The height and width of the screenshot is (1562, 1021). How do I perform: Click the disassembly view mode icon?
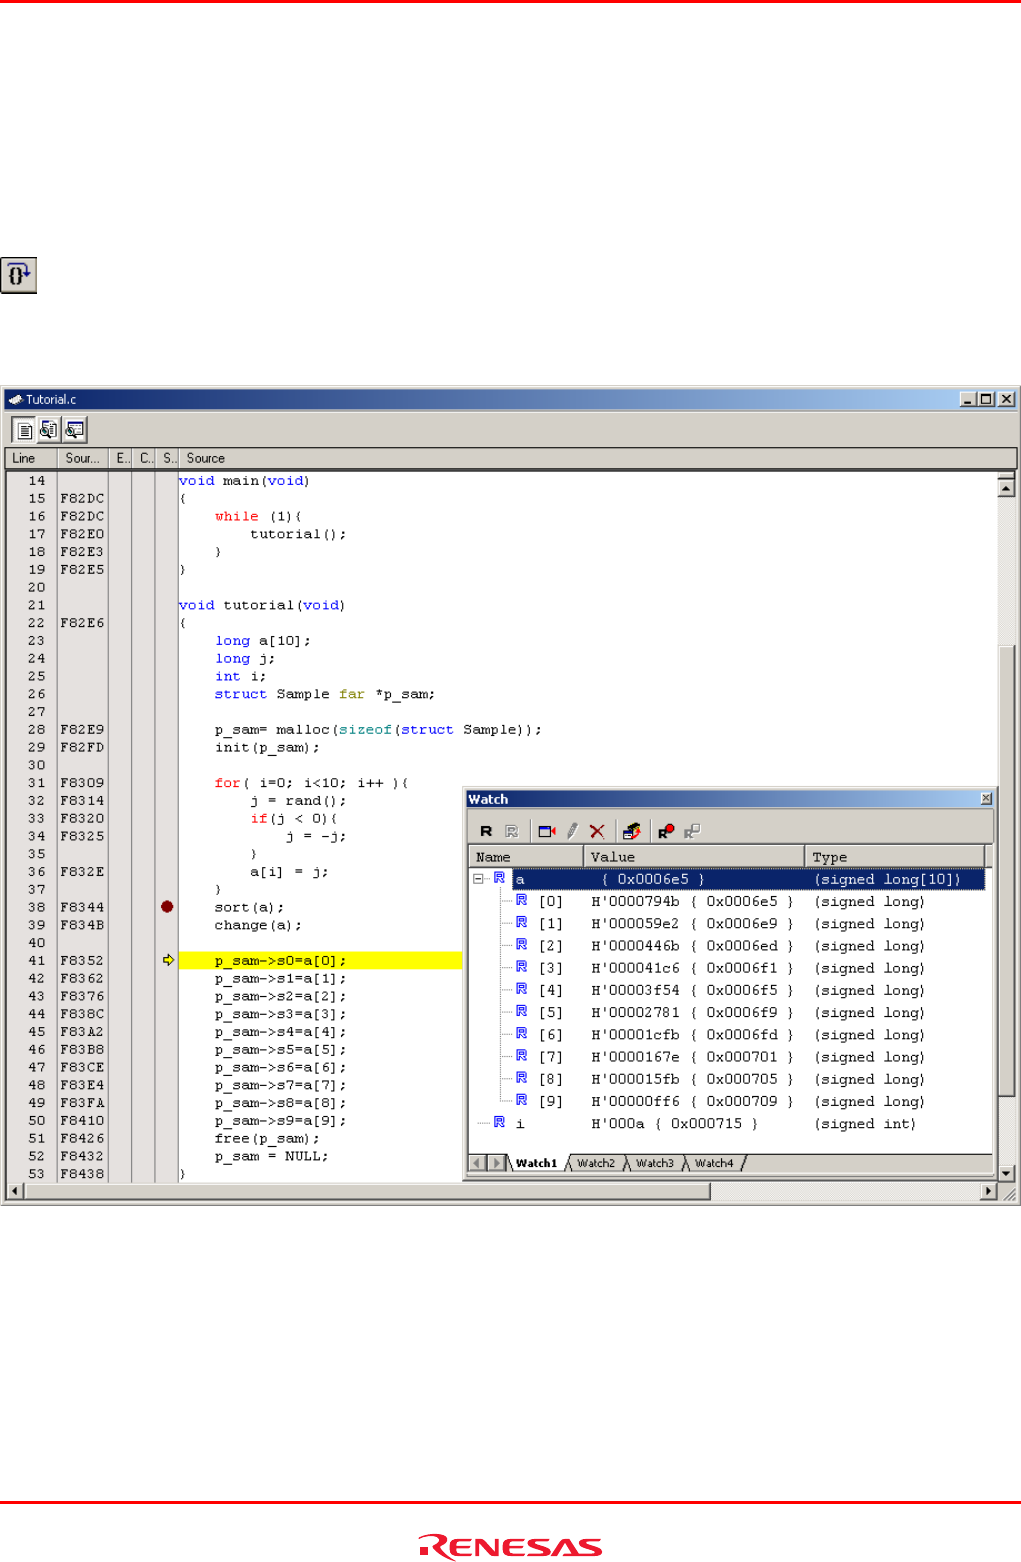pyautogui.click(x=74, y=430)
